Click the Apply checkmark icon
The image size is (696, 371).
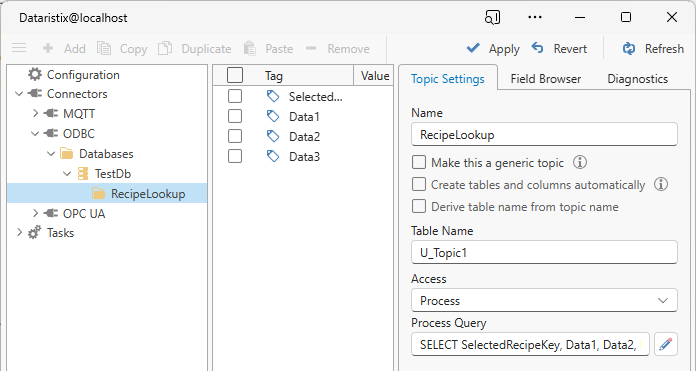click(x=473, y=47)
